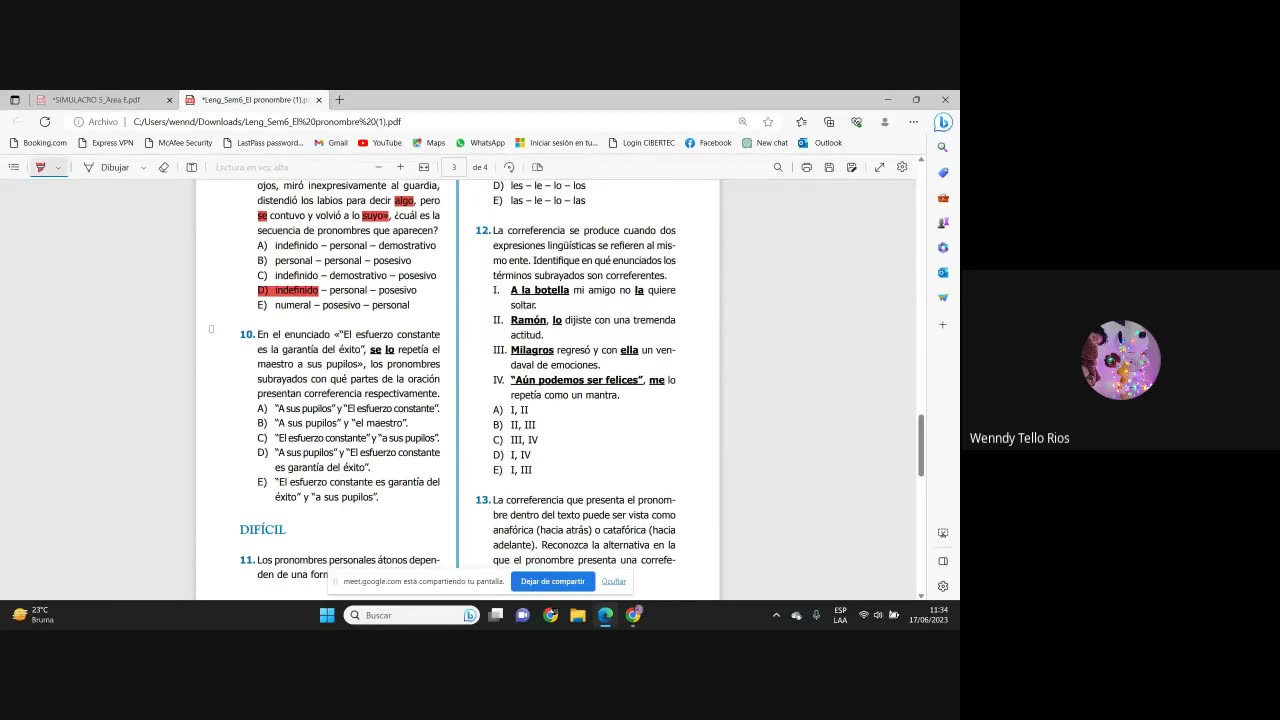This screenshot has height=720, width=1280.
Task: Open Outlook bookmark
Action: [x=820, y=143]
